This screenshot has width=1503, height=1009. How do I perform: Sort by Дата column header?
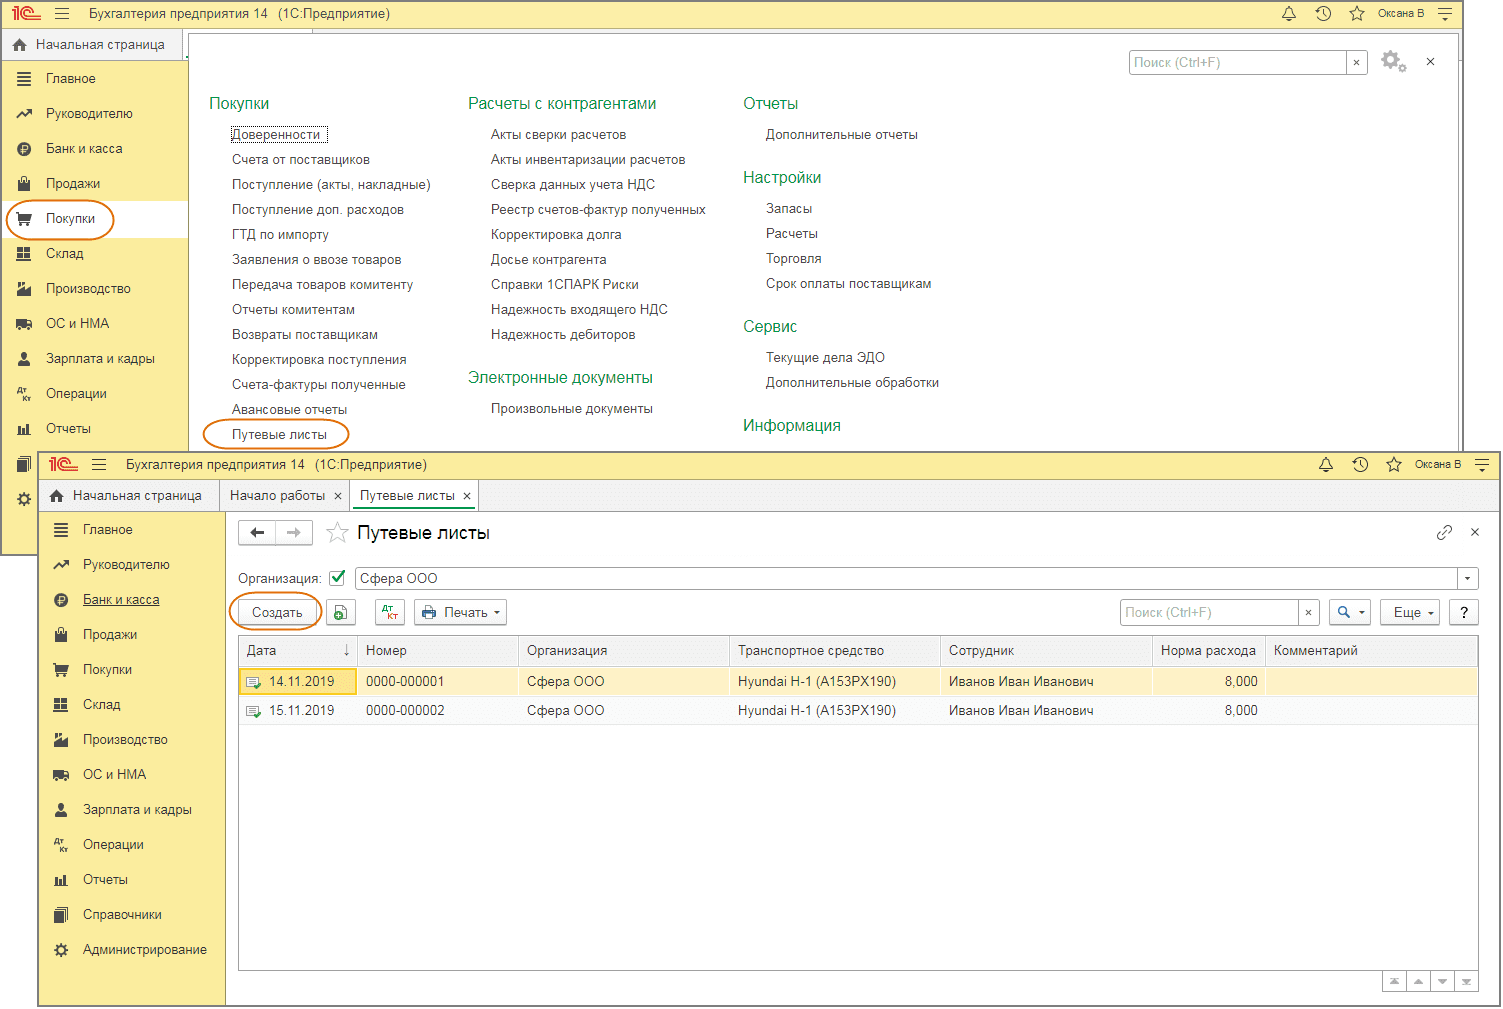(x=297, y=651)
